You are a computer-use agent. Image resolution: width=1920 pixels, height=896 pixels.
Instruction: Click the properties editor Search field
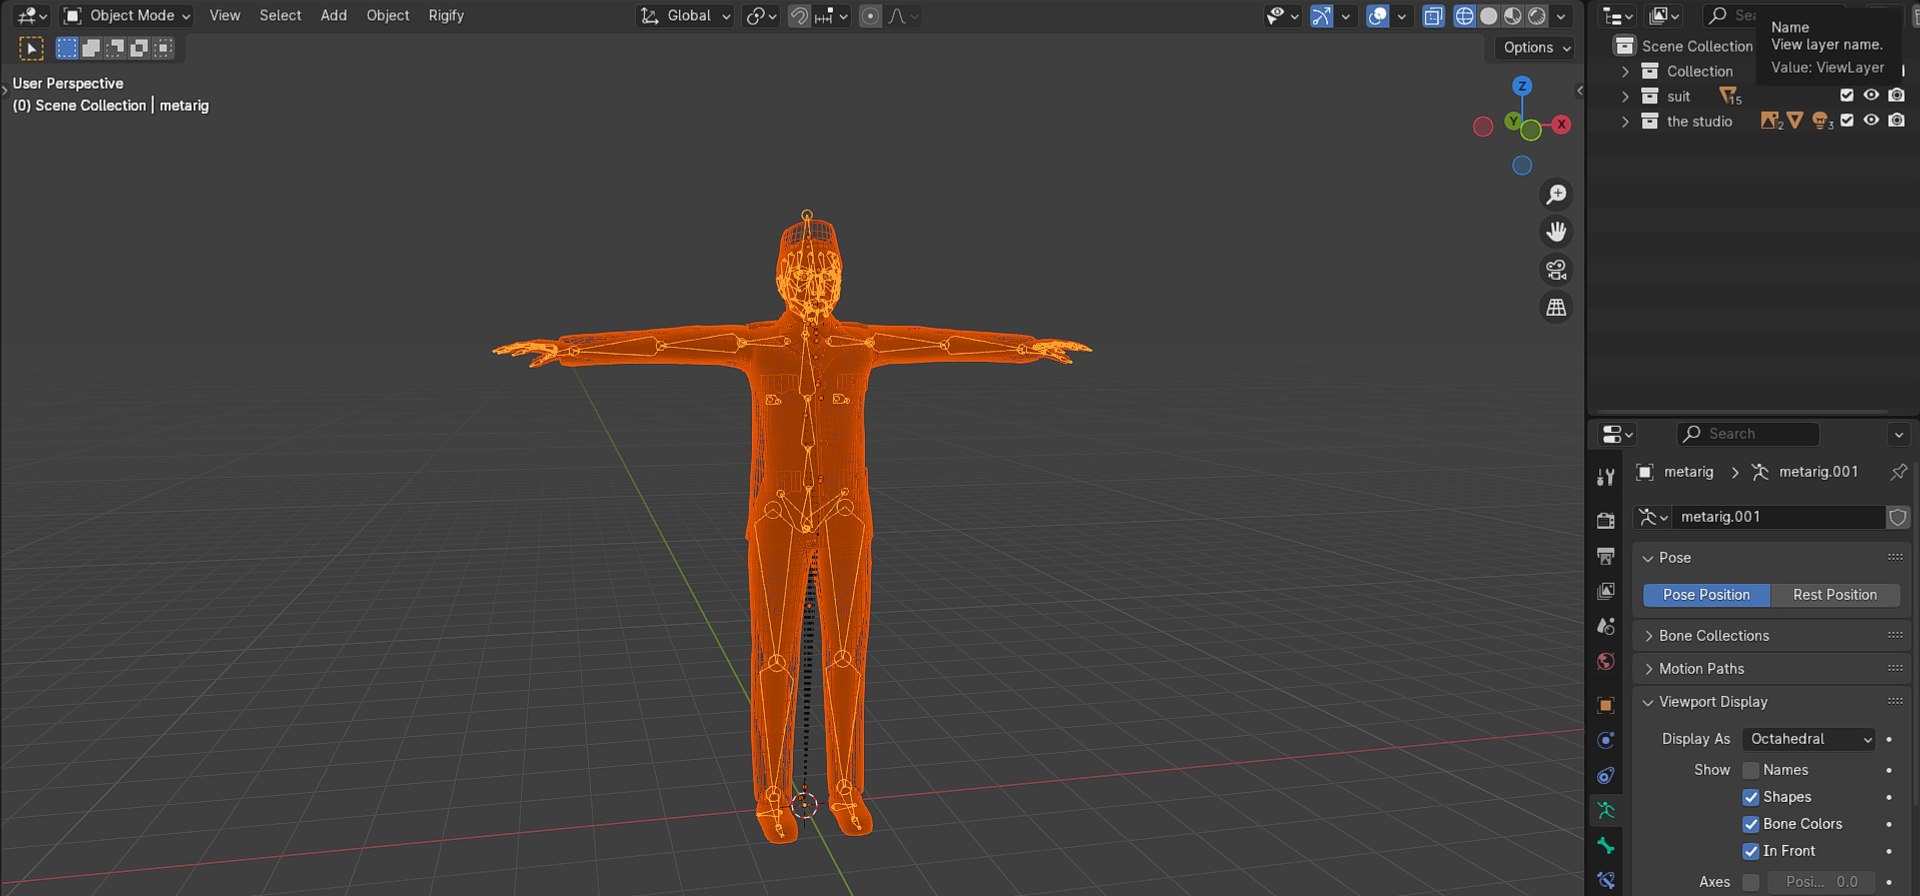[x=1748, y=433]
